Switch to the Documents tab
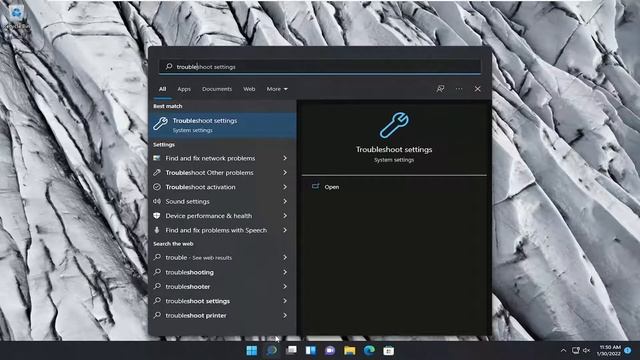The width and height of the screenshot is (640, 360). pyautogui.click(x=217, y=89)
